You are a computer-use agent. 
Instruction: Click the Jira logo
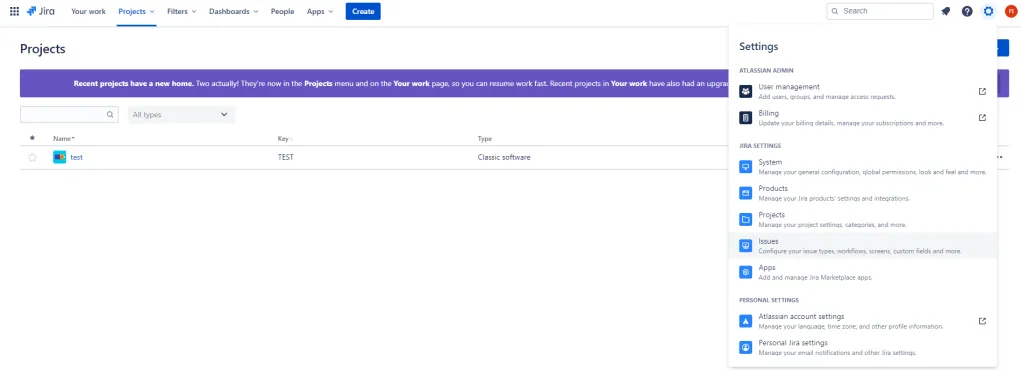click(40, 11)
